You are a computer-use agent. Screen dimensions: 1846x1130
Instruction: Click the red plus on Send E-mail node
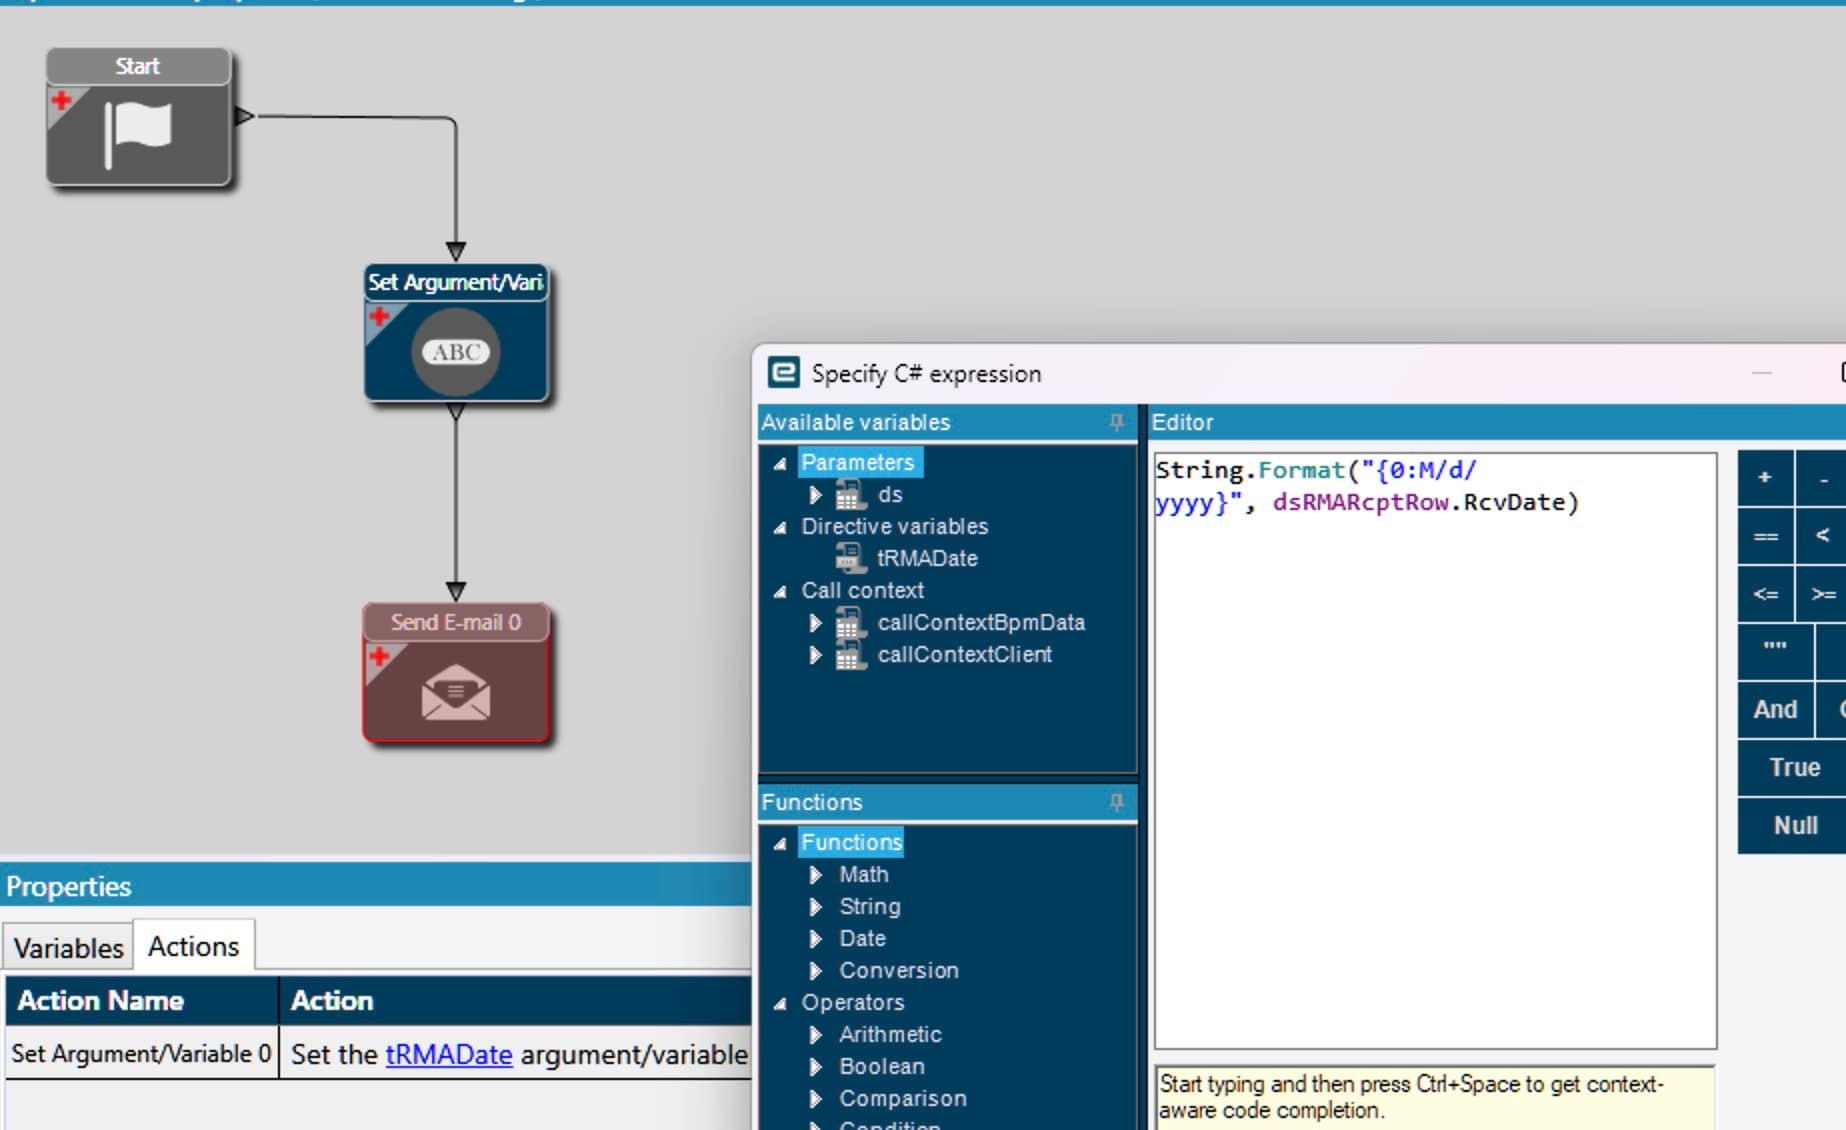[379, 657]
